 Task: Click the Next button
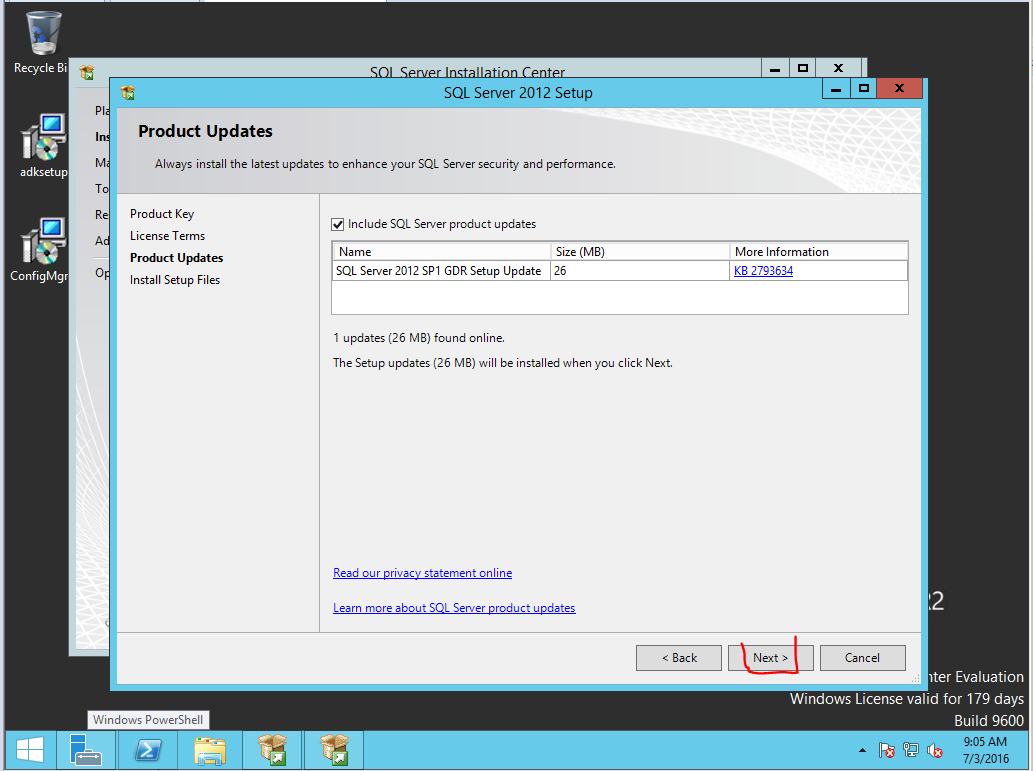770,658
